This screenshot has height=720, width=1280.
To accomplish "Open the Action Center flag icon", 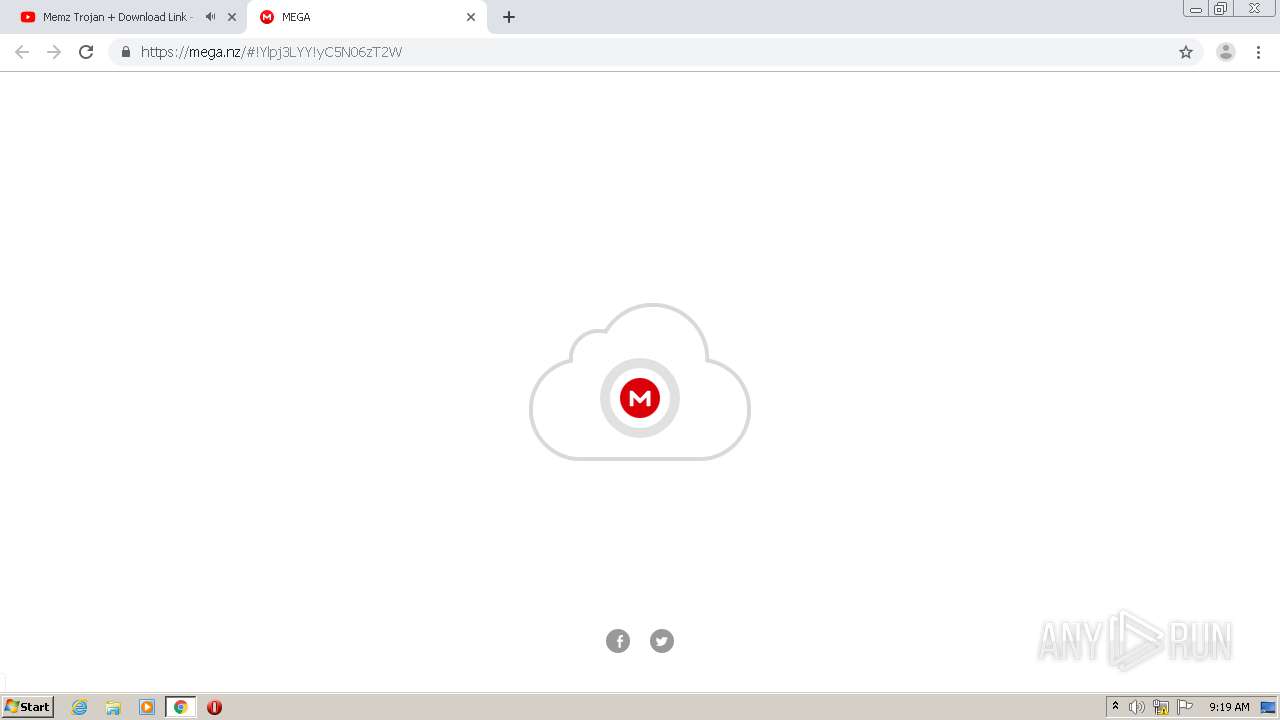I will (1185, 707).
